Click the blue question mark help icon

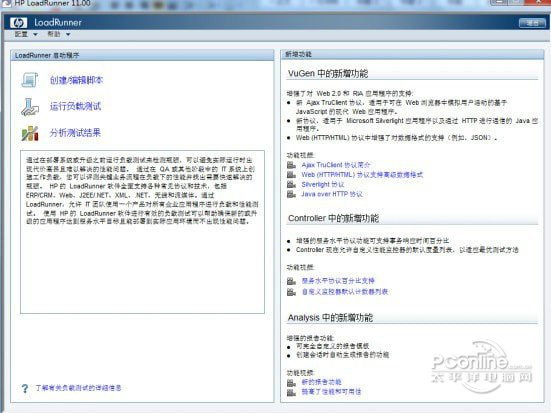tap(25, 388)
